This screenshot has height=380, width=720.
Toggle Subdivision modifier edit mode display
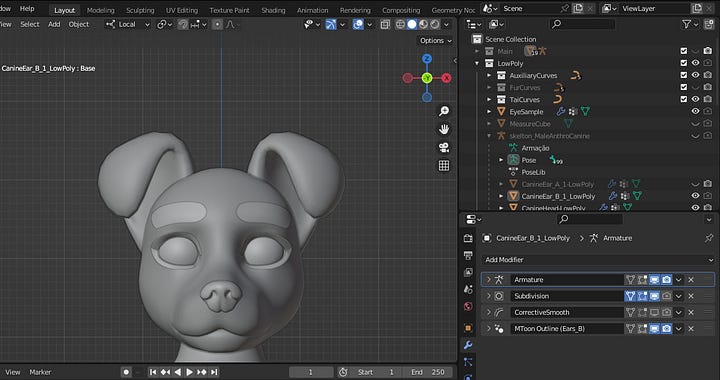point(642,296)
